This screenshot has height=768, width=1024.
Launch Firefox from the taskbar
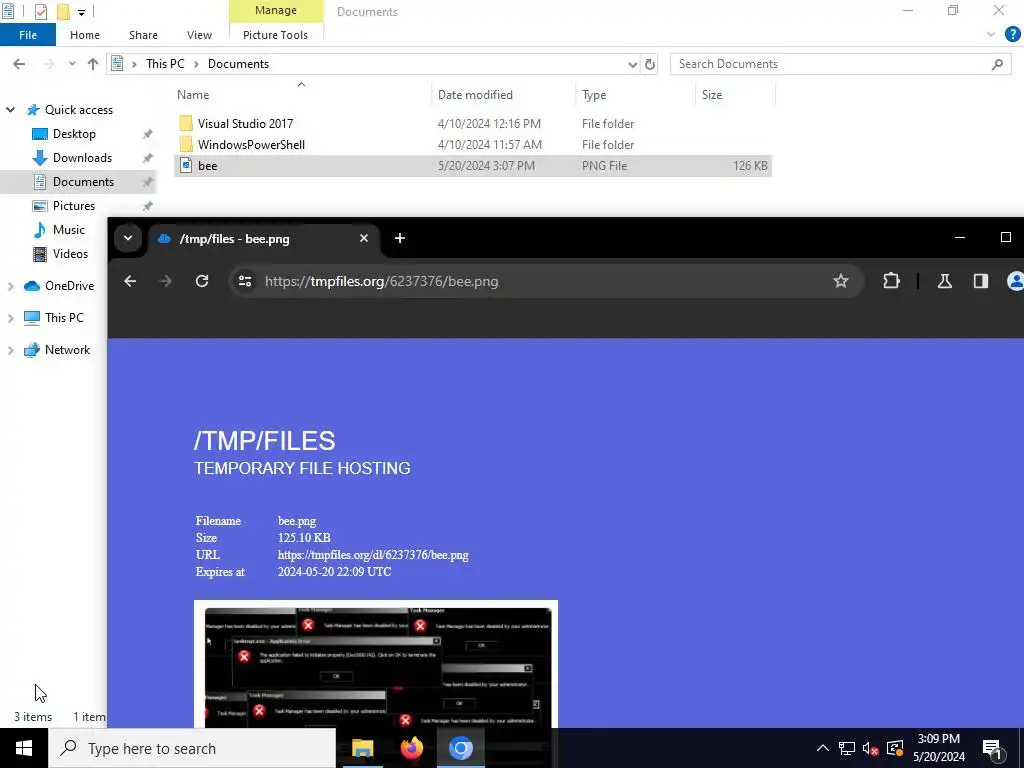point(411,748)
